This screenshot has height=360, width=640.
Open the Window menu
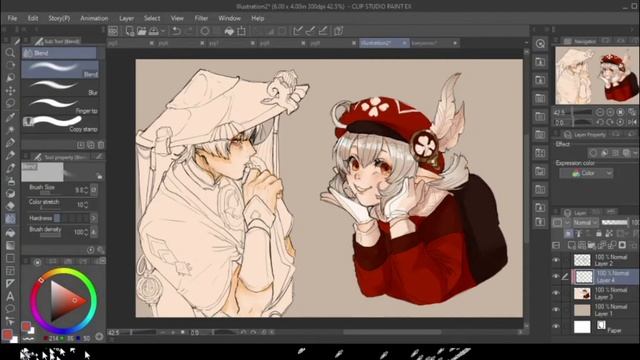(x=229, y=18)
